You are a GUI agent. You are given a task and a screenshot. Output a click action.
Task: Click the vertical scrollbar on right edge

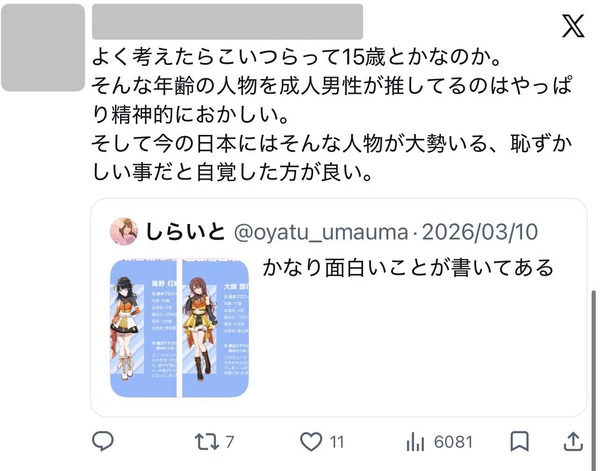(594, 379)
